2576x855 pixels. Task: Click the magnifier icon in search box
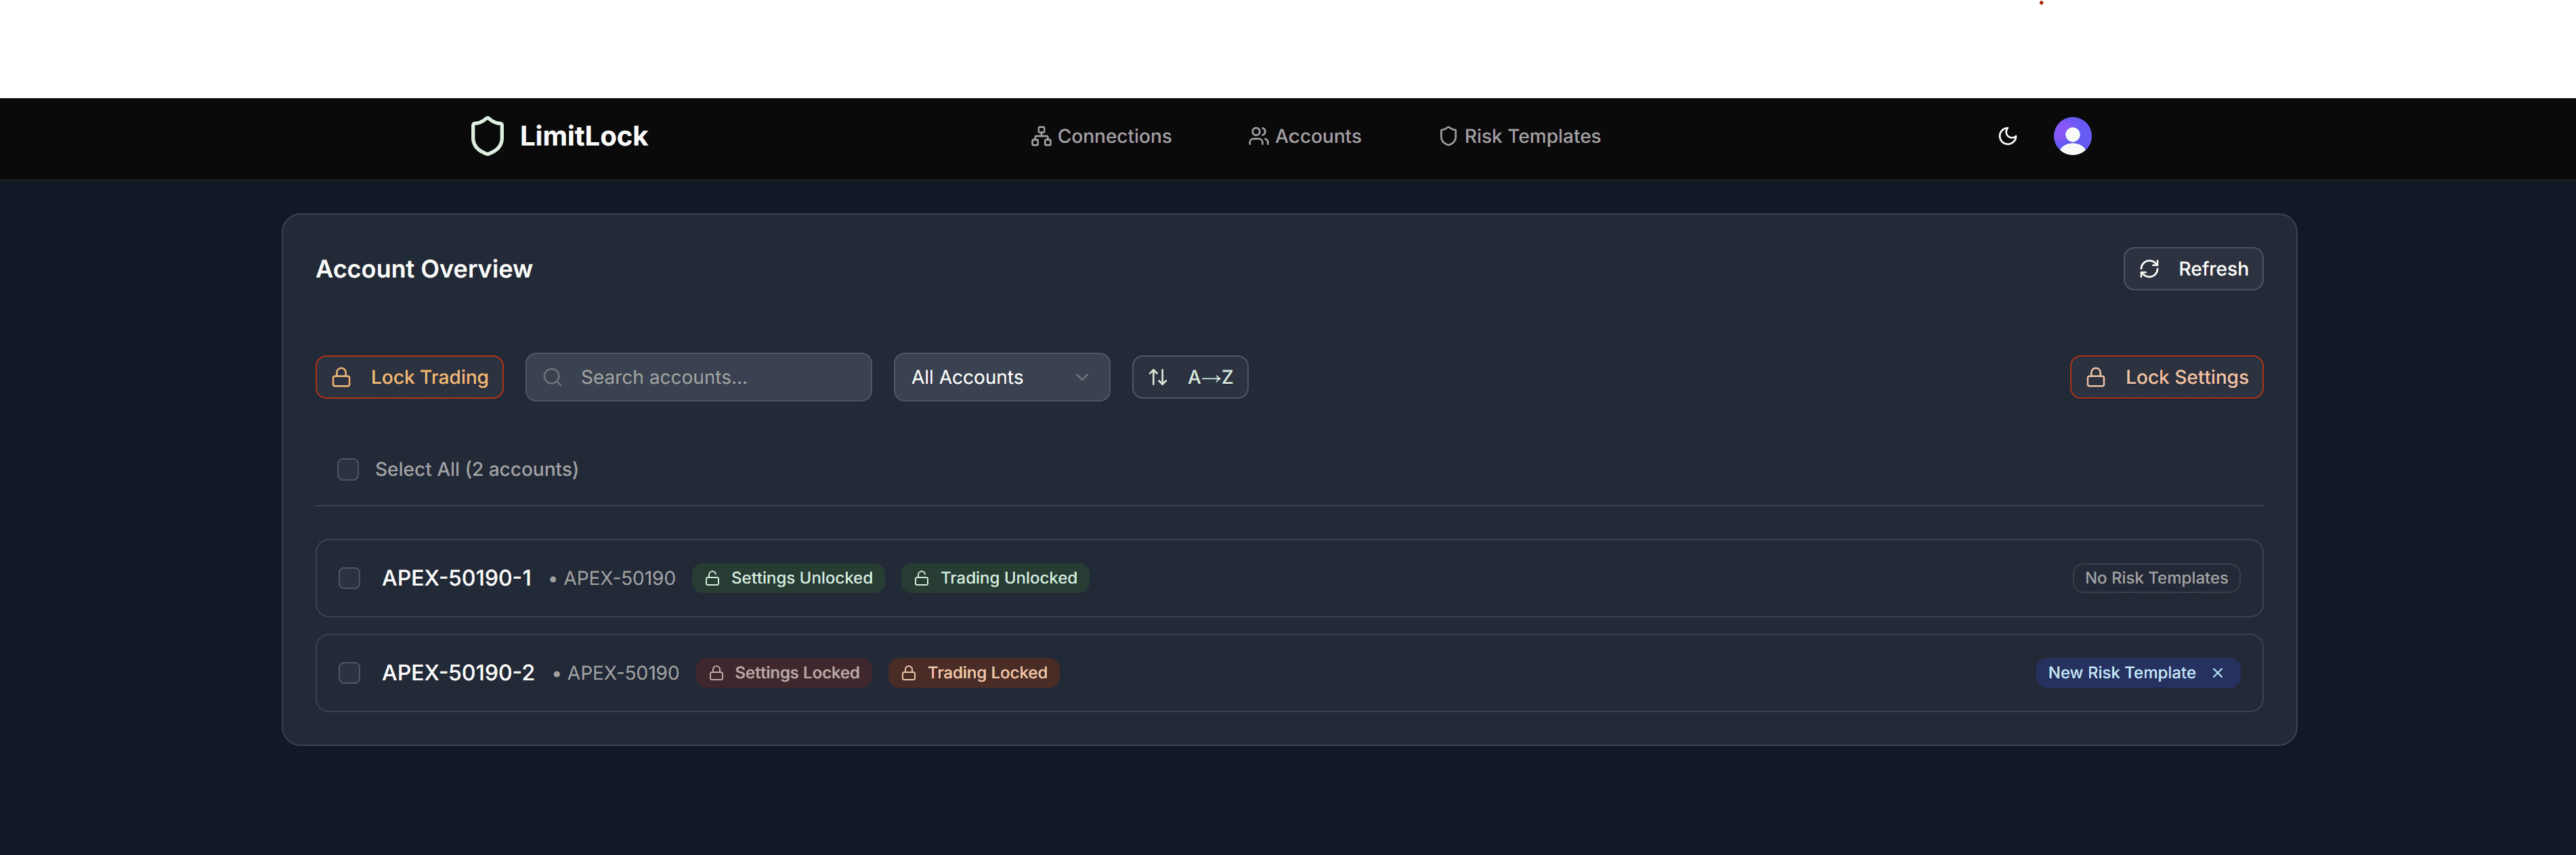coord(552,377)
